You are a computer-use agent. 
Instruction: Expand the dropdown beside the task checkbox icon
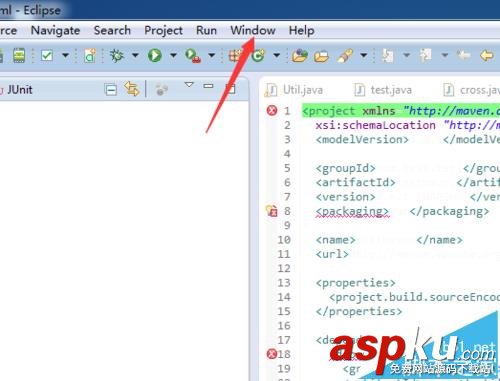coord(65,55)
